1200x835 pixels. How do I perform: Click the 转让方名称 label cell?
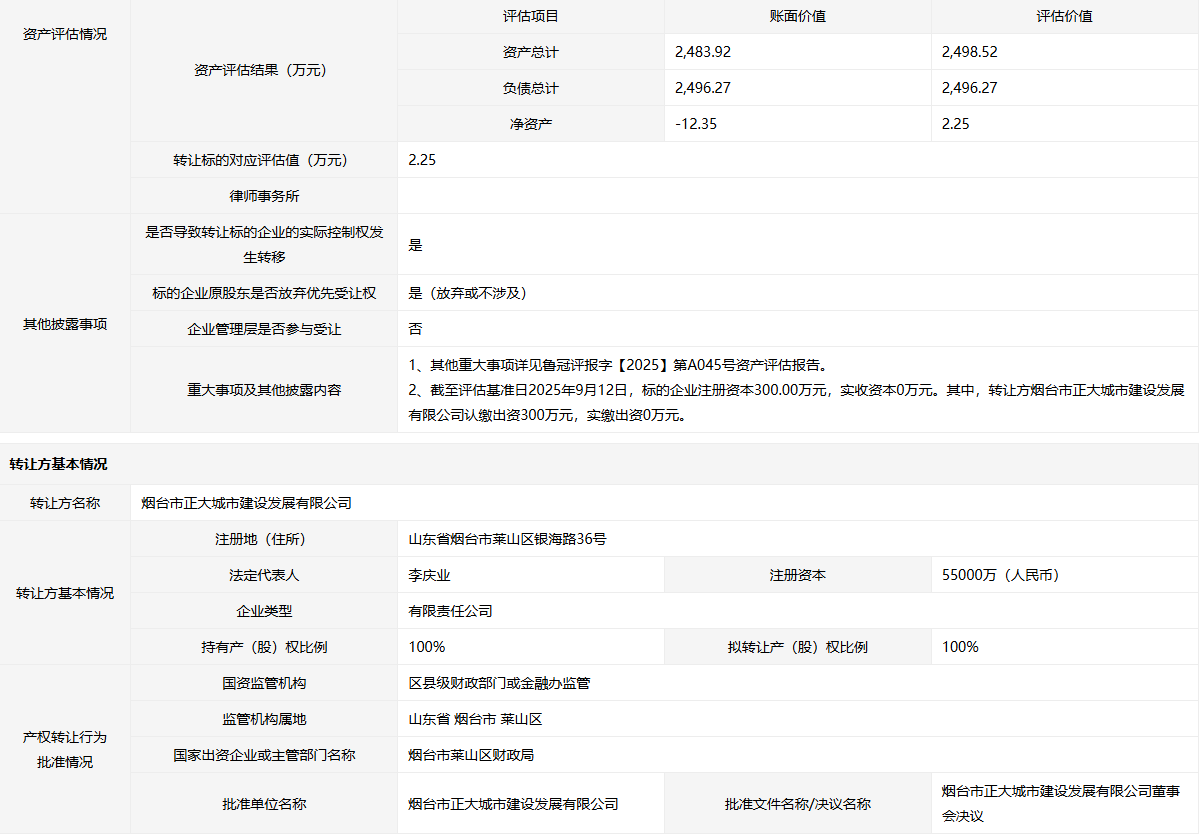(65, 503)
